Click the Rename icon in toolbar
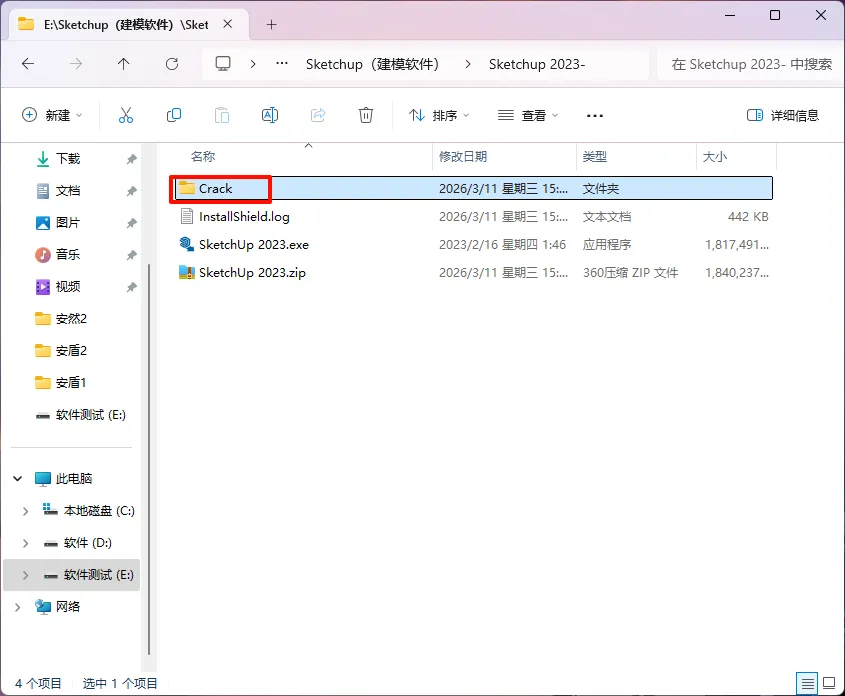 coord(269,115)
